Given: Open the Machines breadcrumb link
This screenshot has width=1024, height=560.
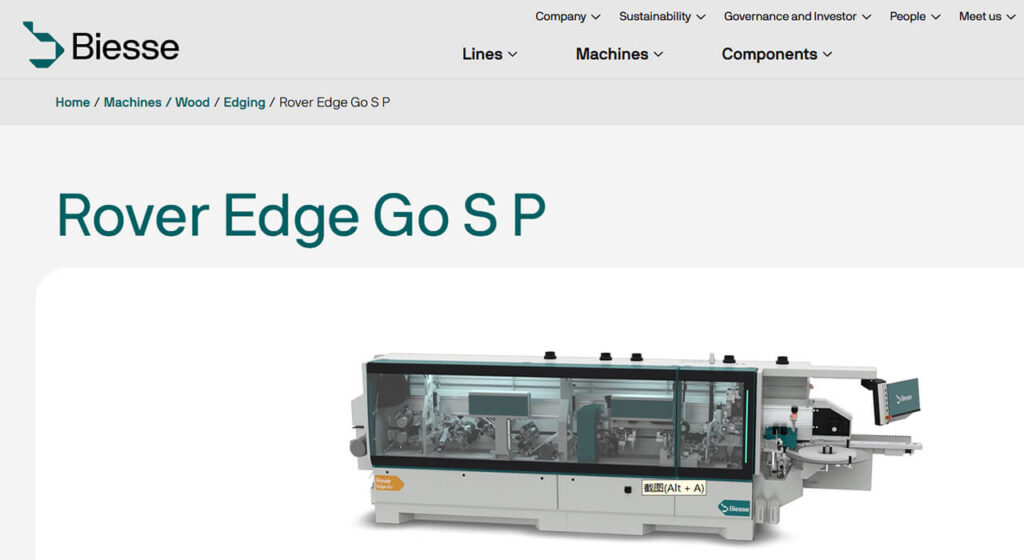Looking at the screenshot, I should tap(133, 102).
